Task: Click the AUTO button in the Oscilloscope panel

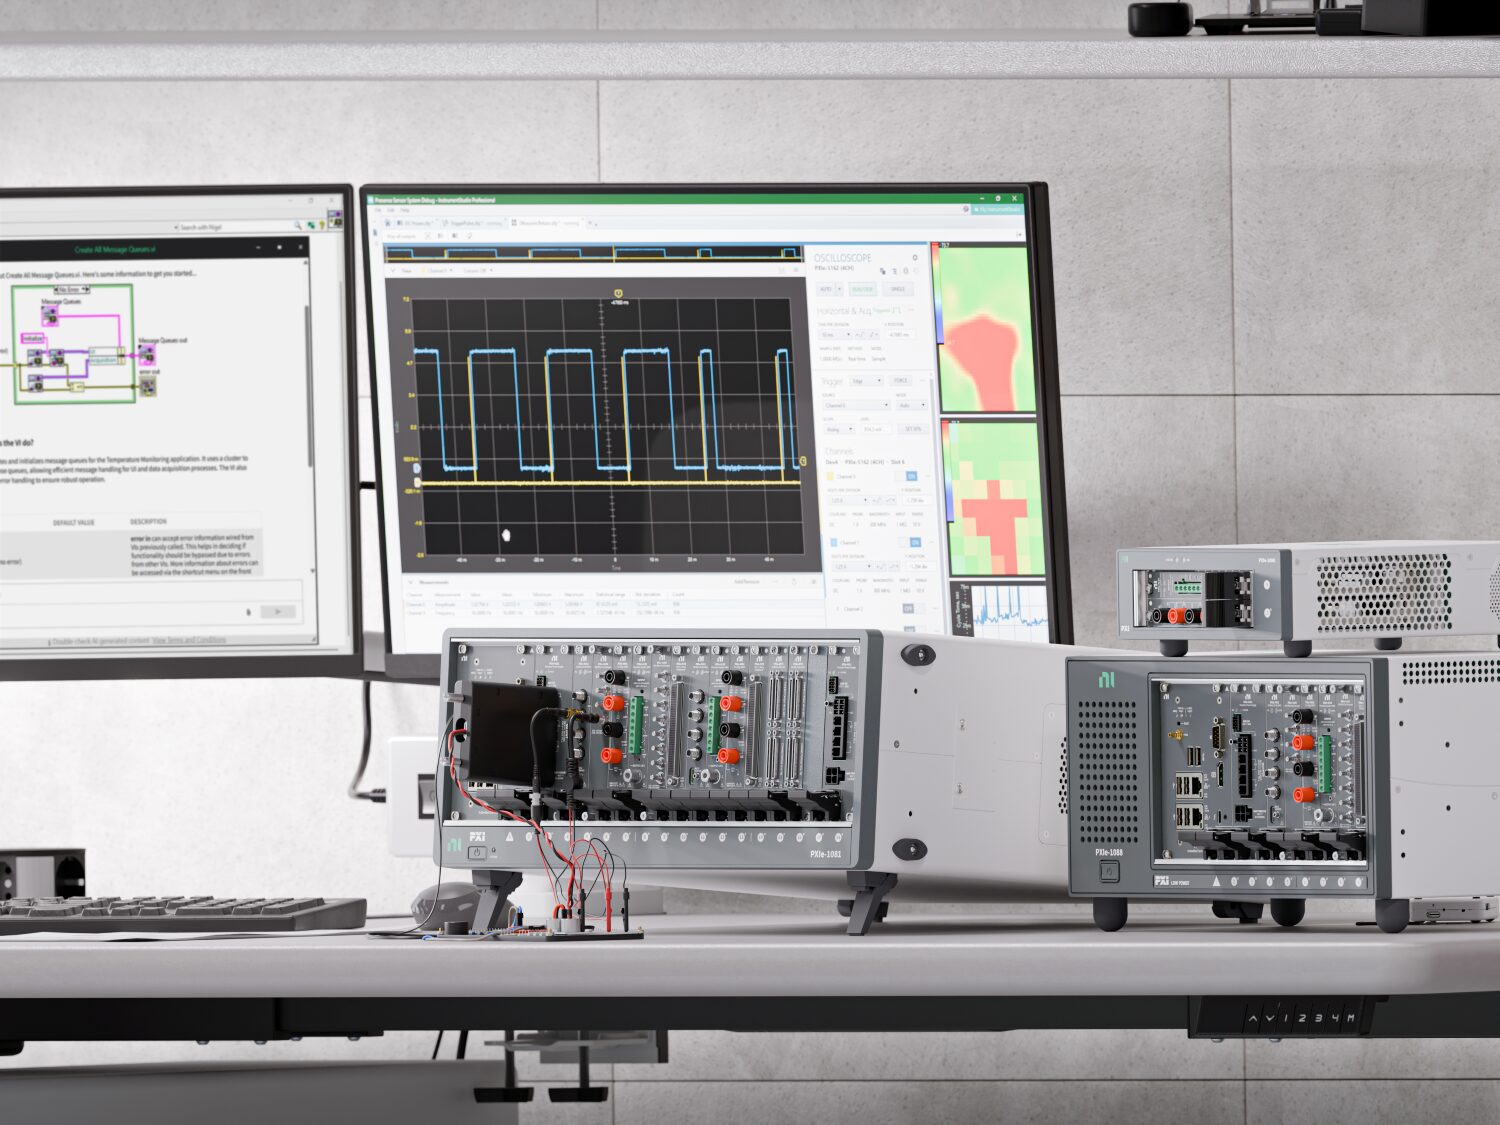Action: pyautogui.click(x=825, y=289)
